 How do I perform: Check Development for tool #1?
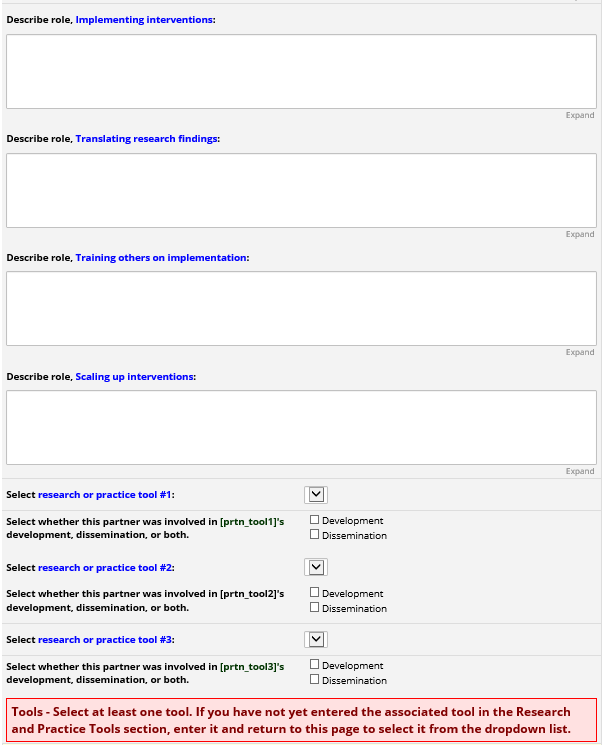[x=315, y=520]
